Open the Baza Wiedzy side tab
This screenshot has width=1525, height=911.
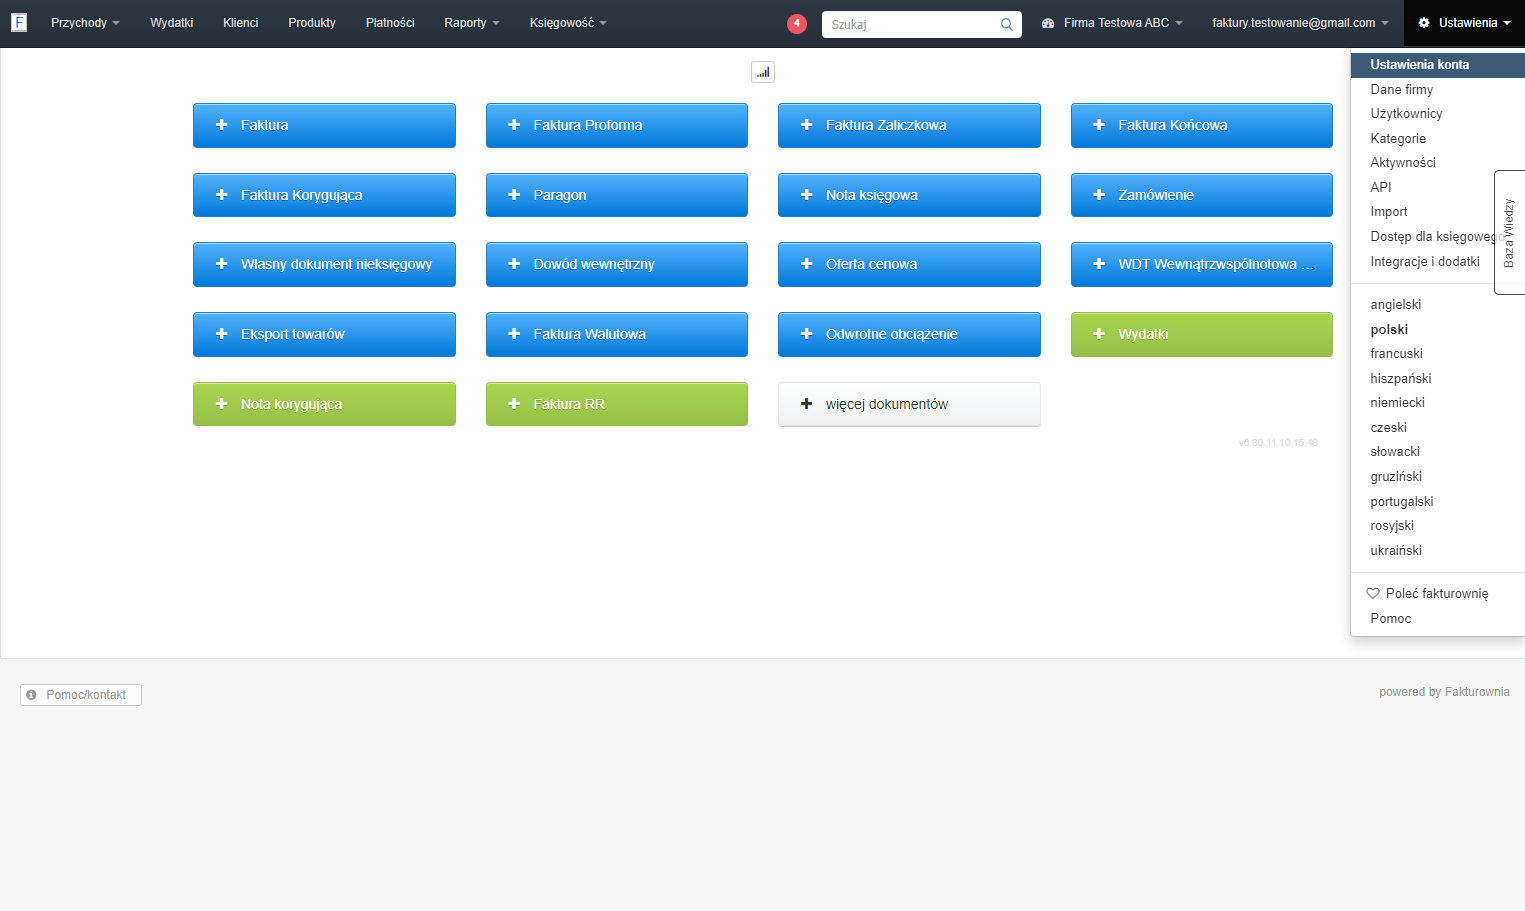[1509, 233]
